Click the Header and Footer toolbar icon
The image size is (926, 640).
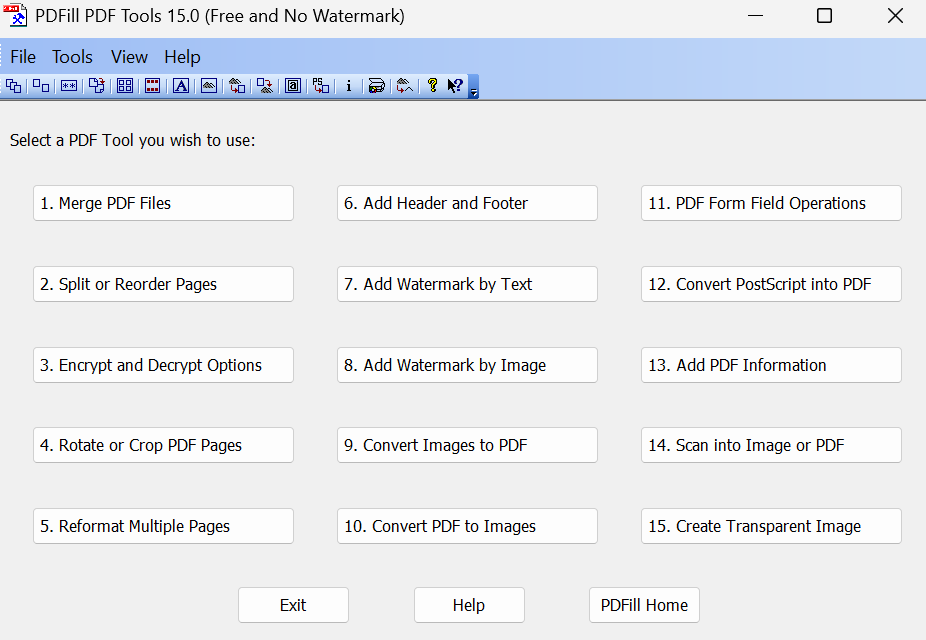[152, 86]
